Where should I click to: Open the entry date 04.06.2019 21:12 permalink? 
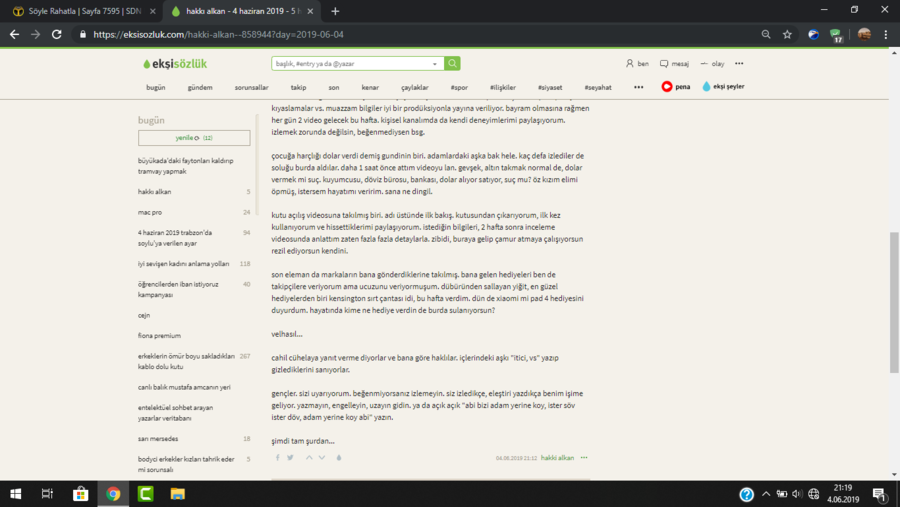pos(517,458)
